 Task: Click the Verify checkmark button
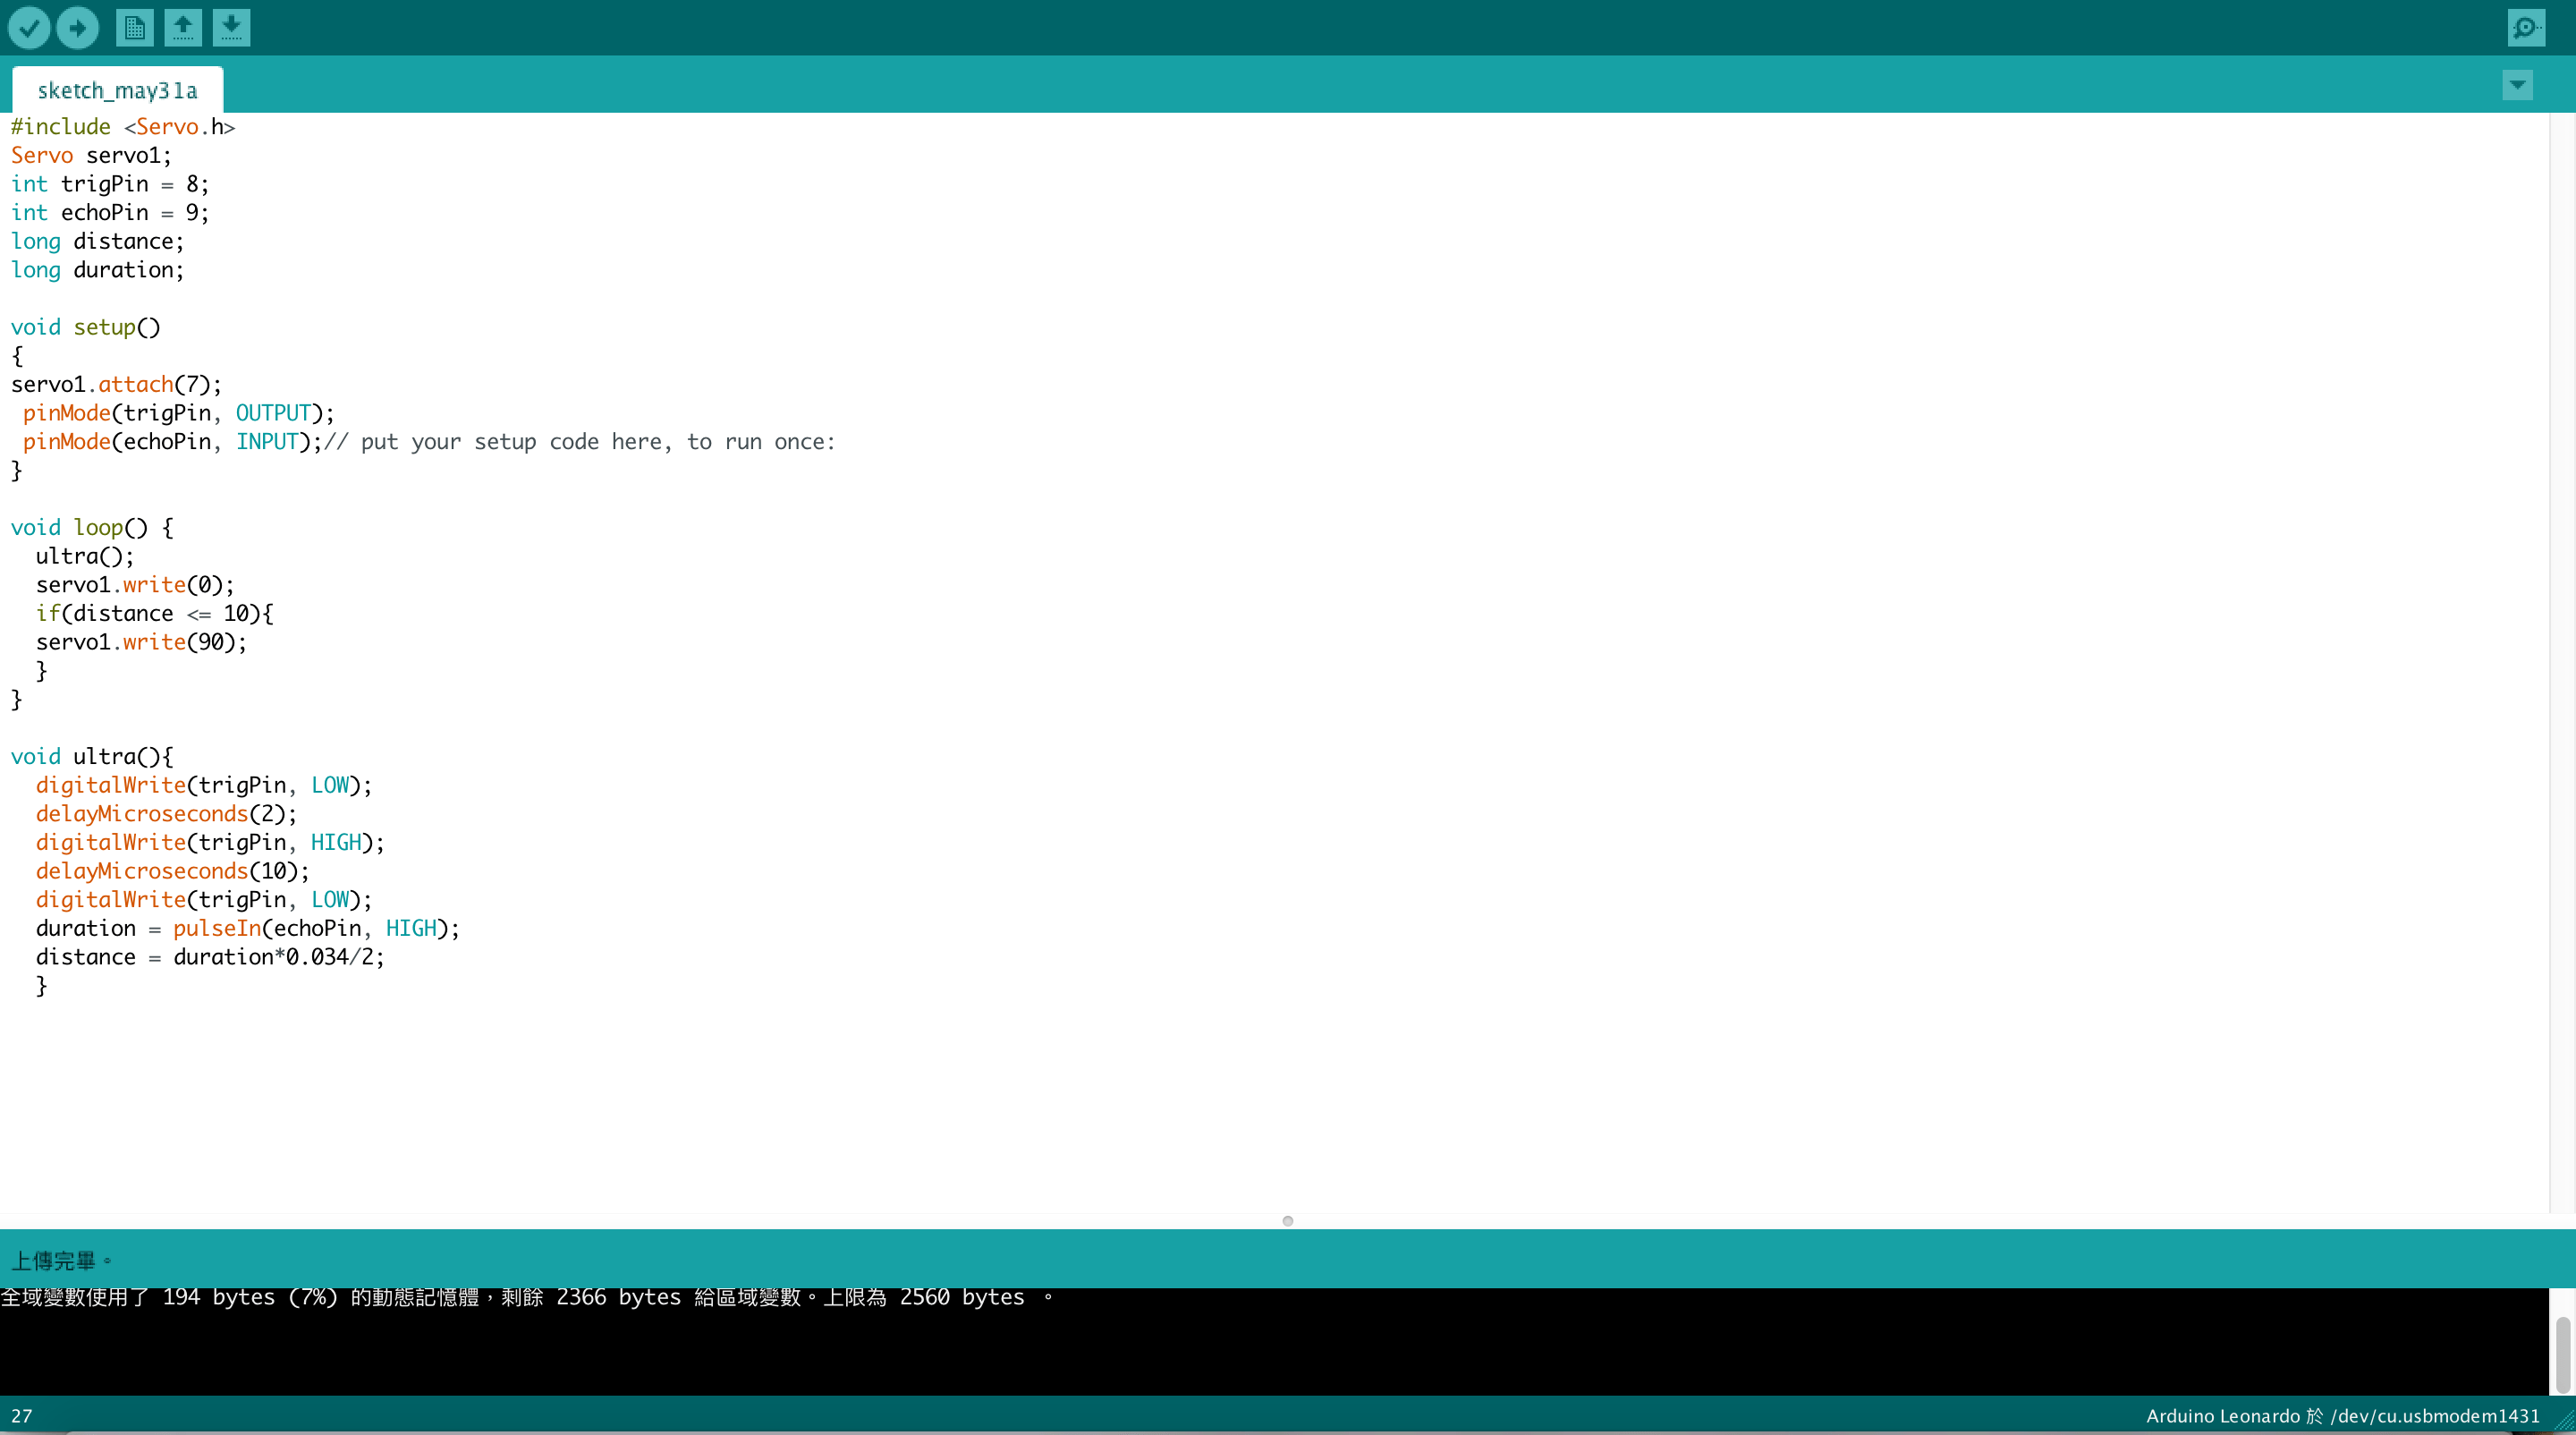[29, 28]
